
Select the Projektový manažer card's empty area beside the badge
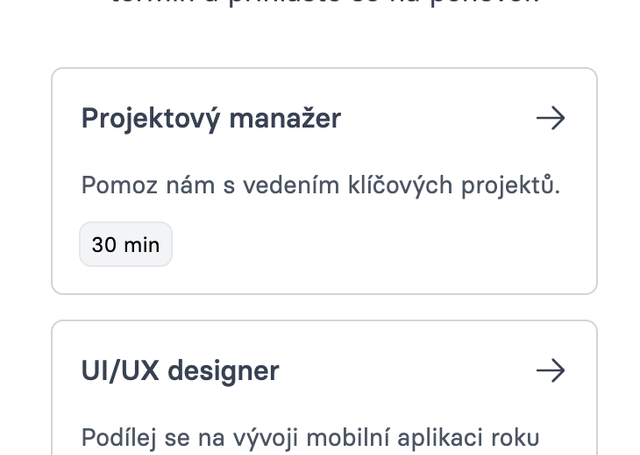tap(380, 245)
